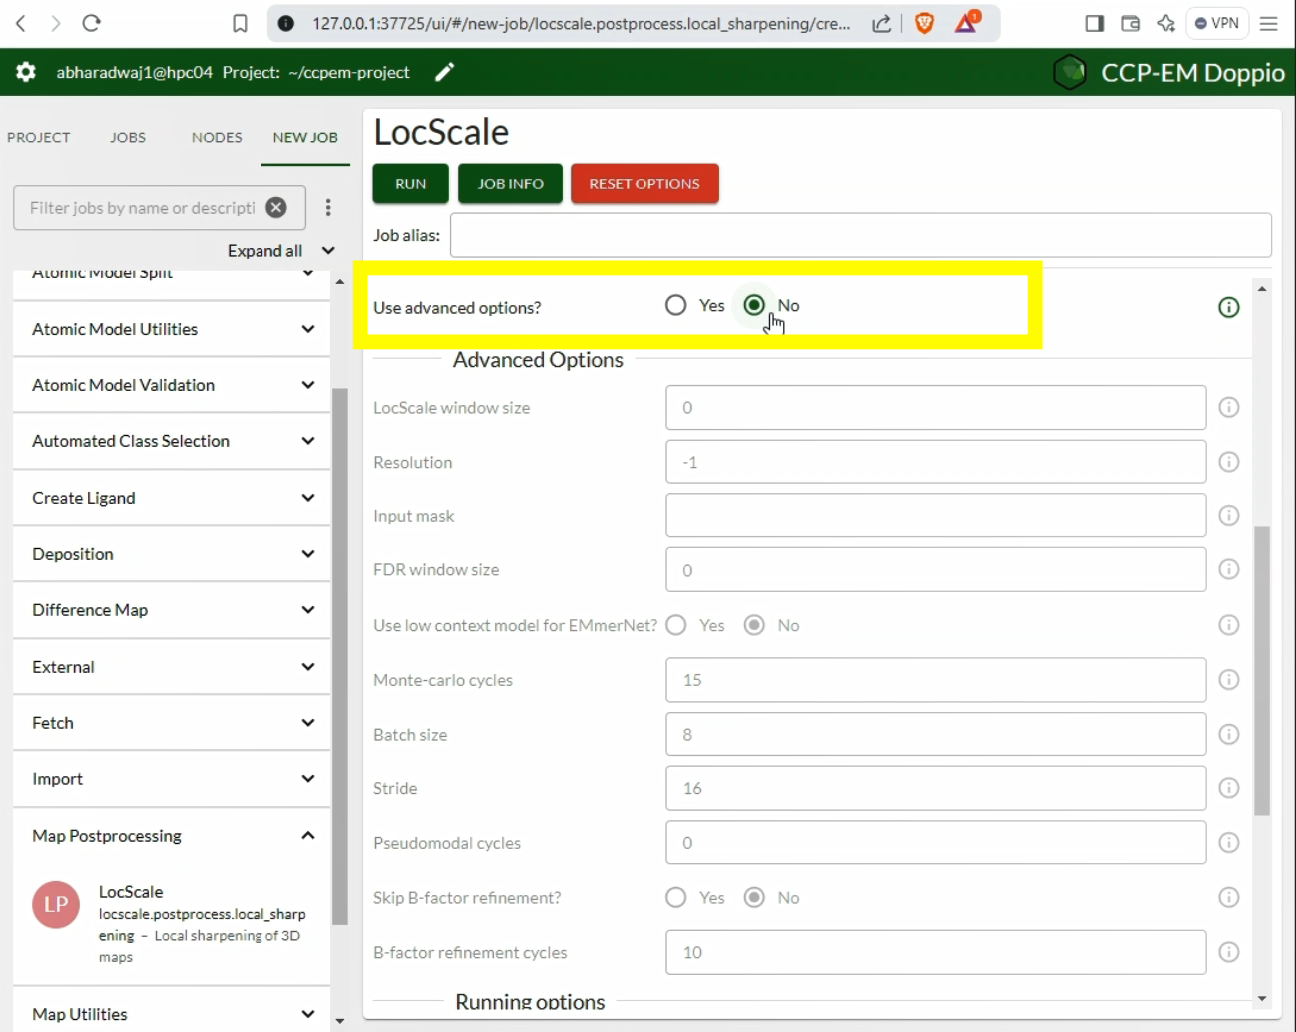Click the RUN button

click(x=410, y=183)
